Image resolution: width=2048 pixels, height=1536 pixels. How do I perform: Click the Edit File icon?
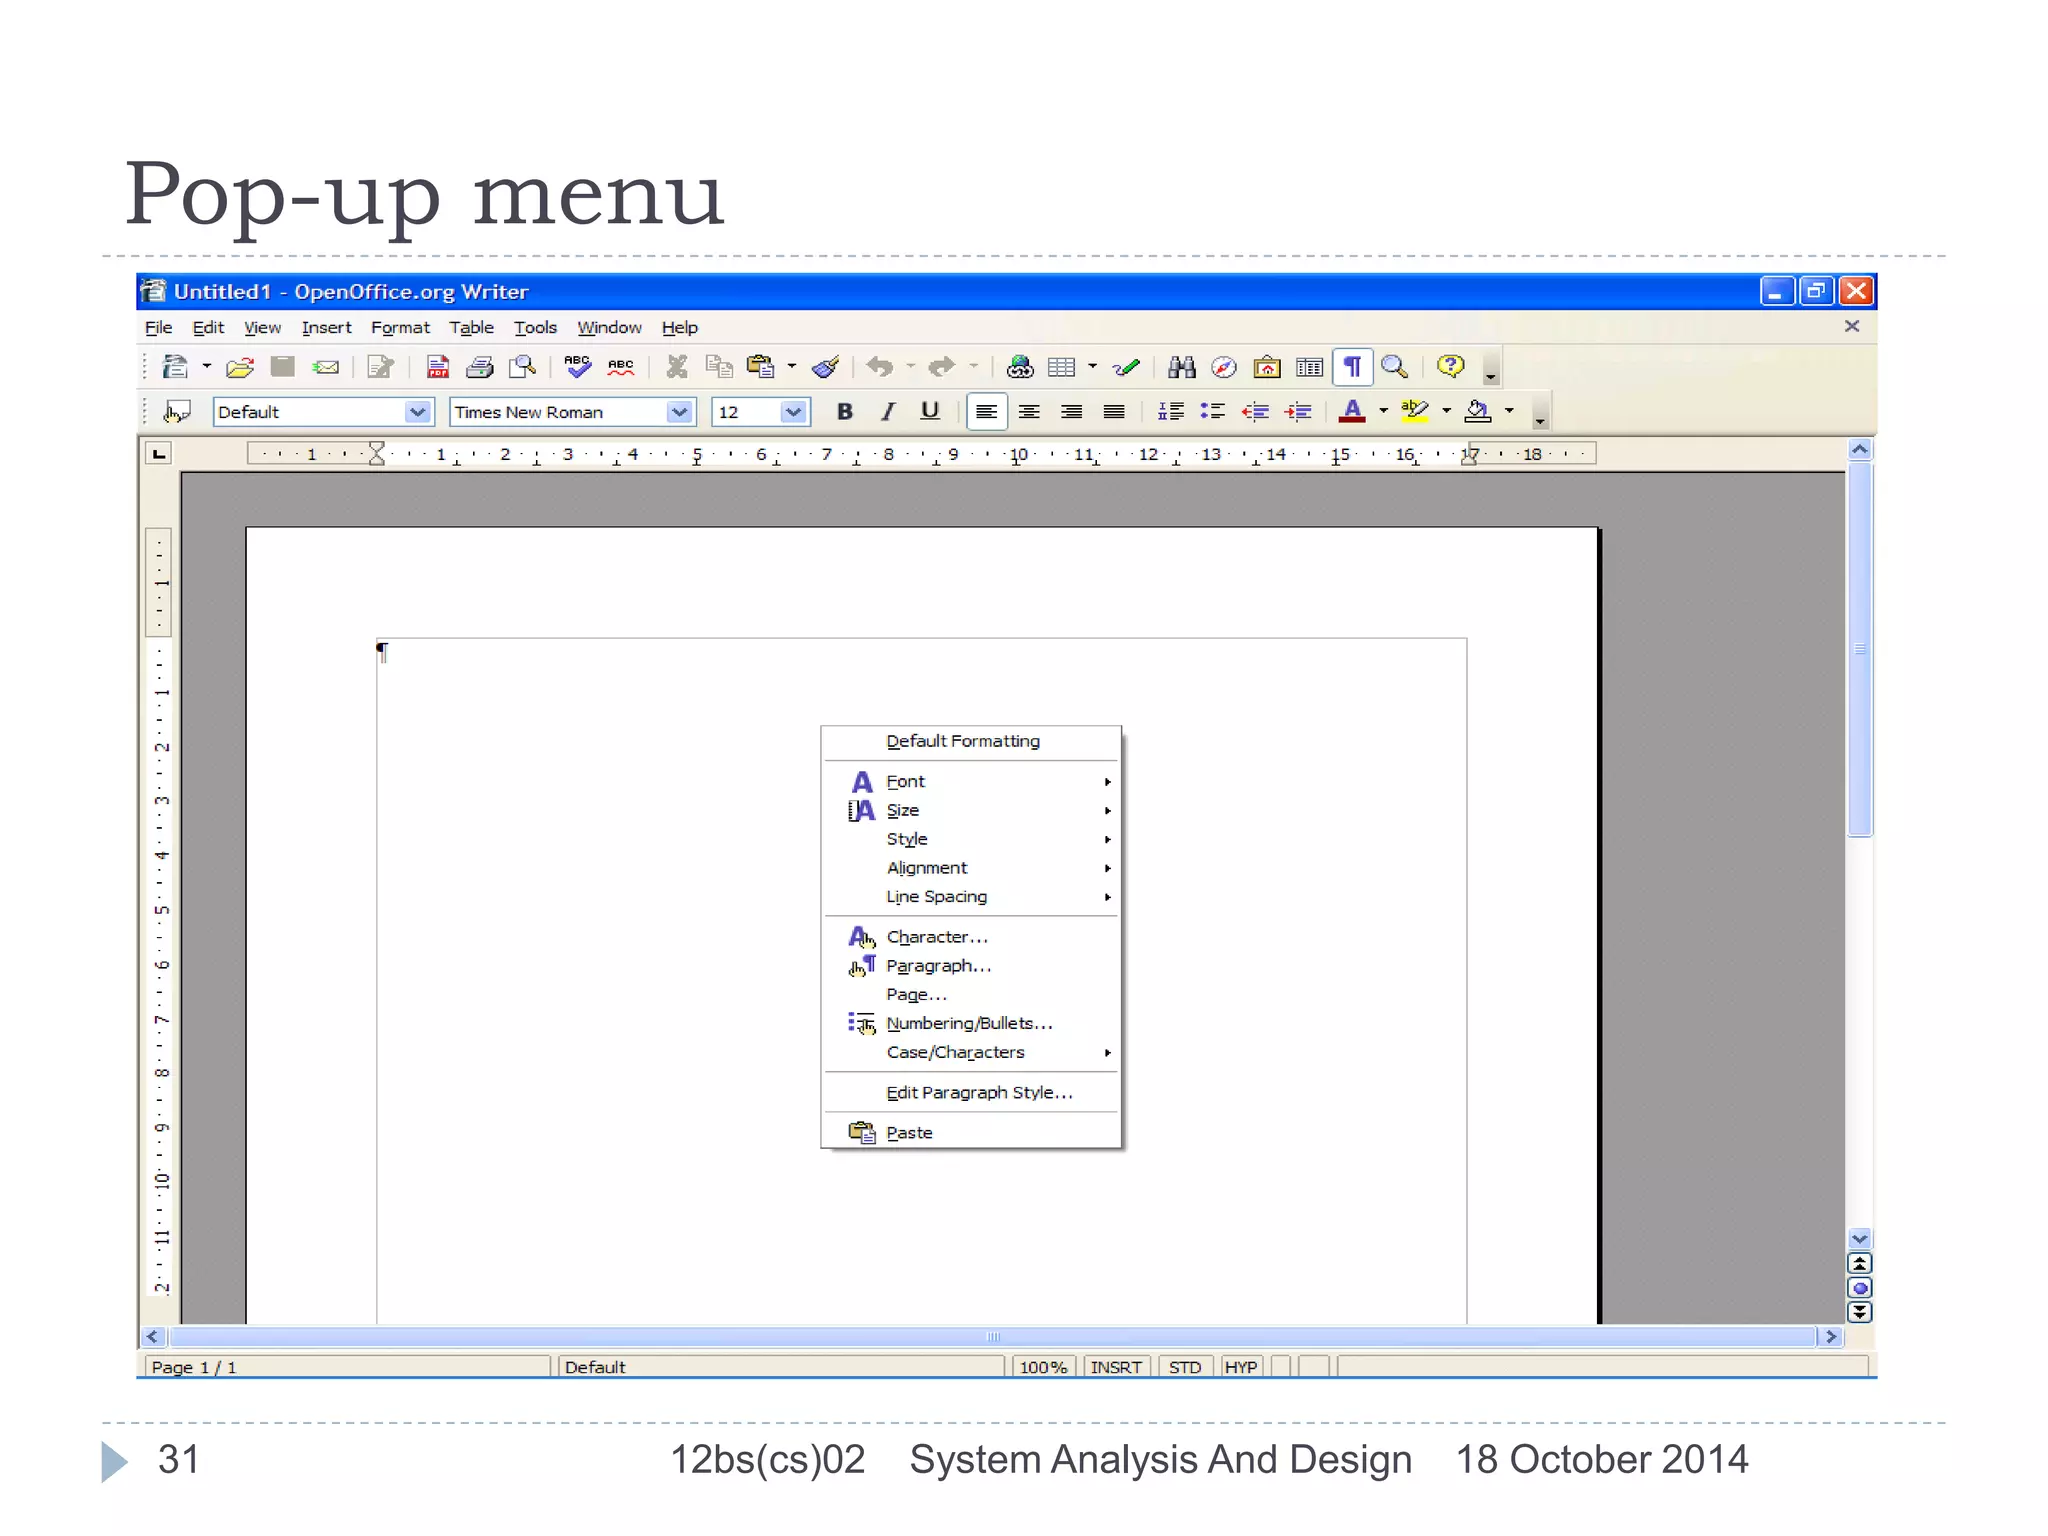pos(380,367)
